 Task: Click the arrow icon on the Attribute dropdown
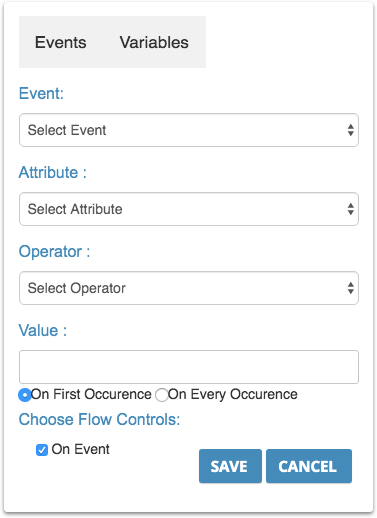[x=350, y=209]
